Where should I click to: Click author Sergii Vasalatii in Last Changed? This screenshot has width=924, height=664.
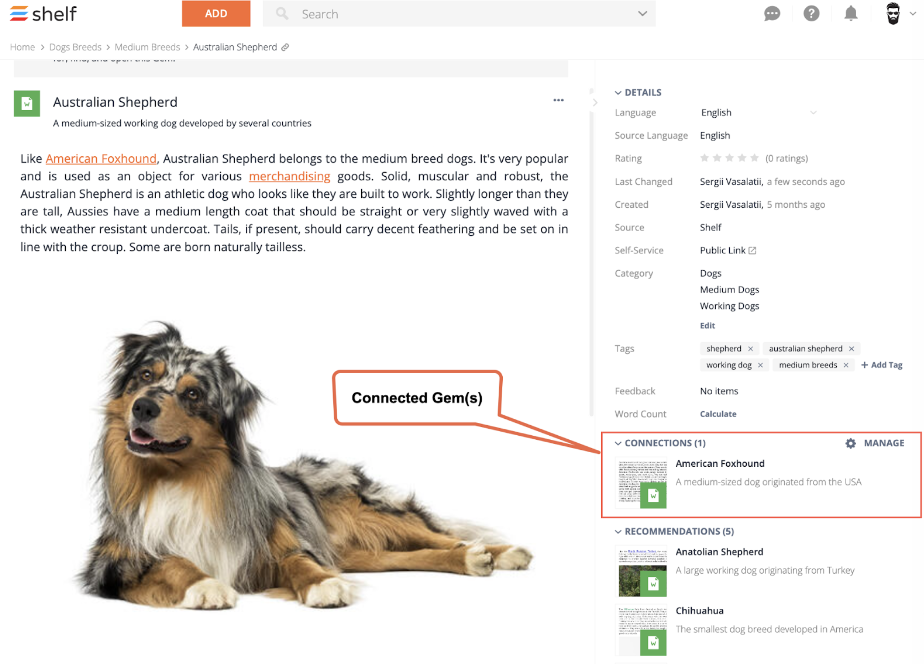[731, 181]
